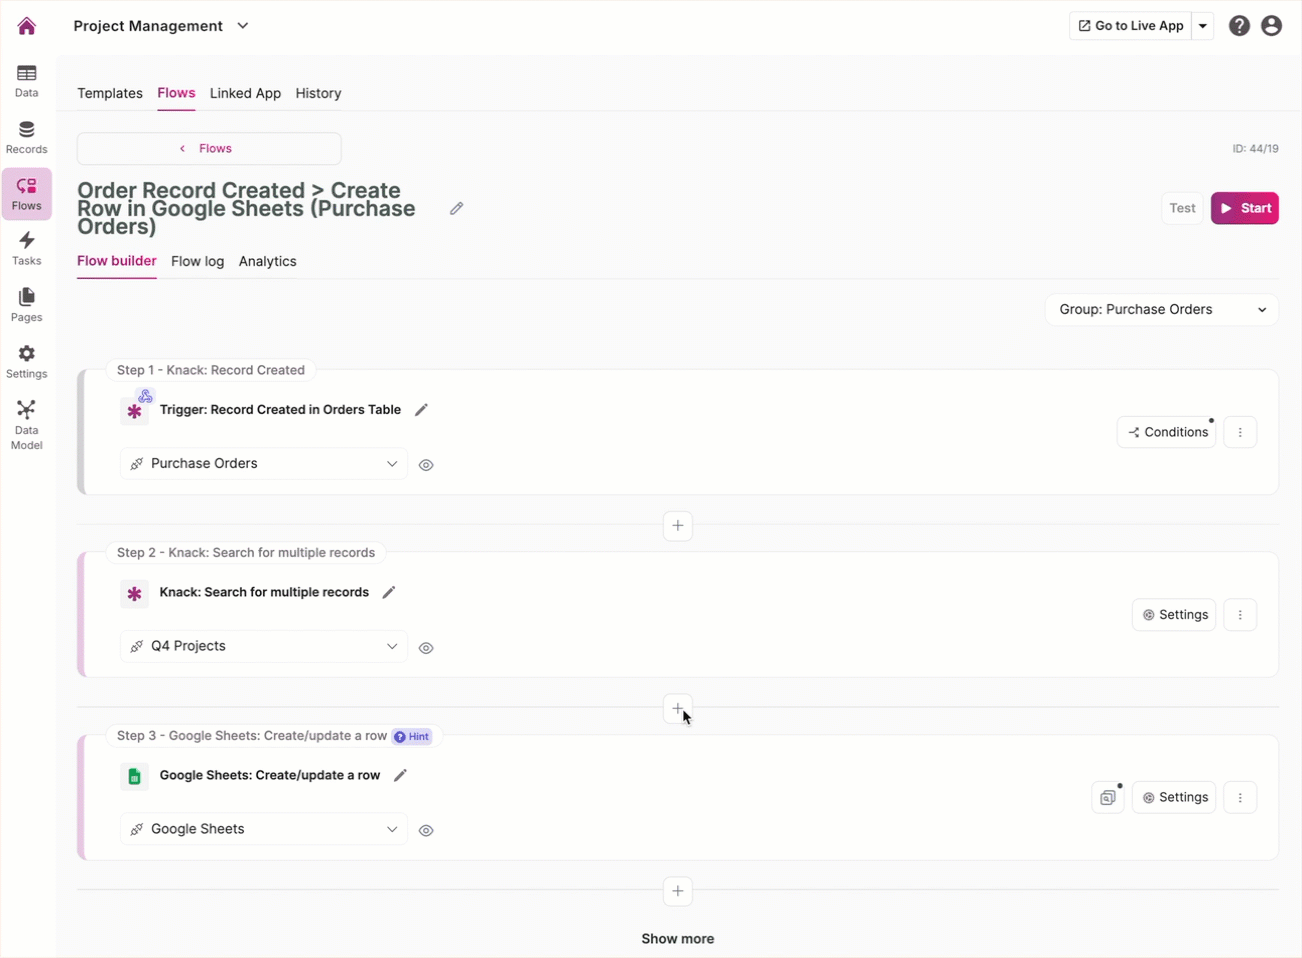Add a step after Step 1 with plus

(677, 525)
